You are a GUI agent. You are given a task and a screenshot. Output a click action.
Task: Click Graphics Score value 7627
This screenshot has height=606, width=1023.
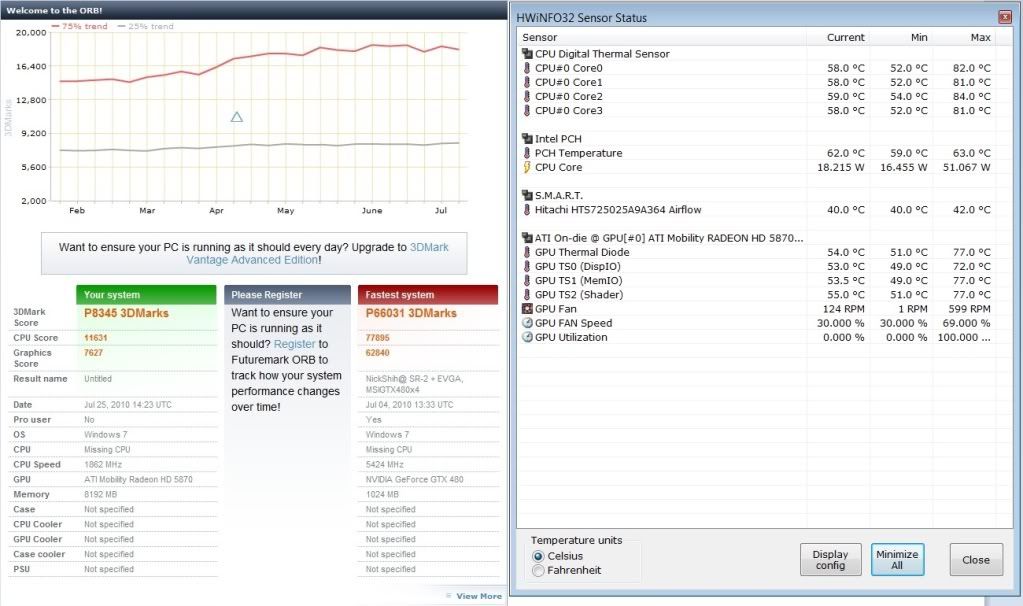93,353
